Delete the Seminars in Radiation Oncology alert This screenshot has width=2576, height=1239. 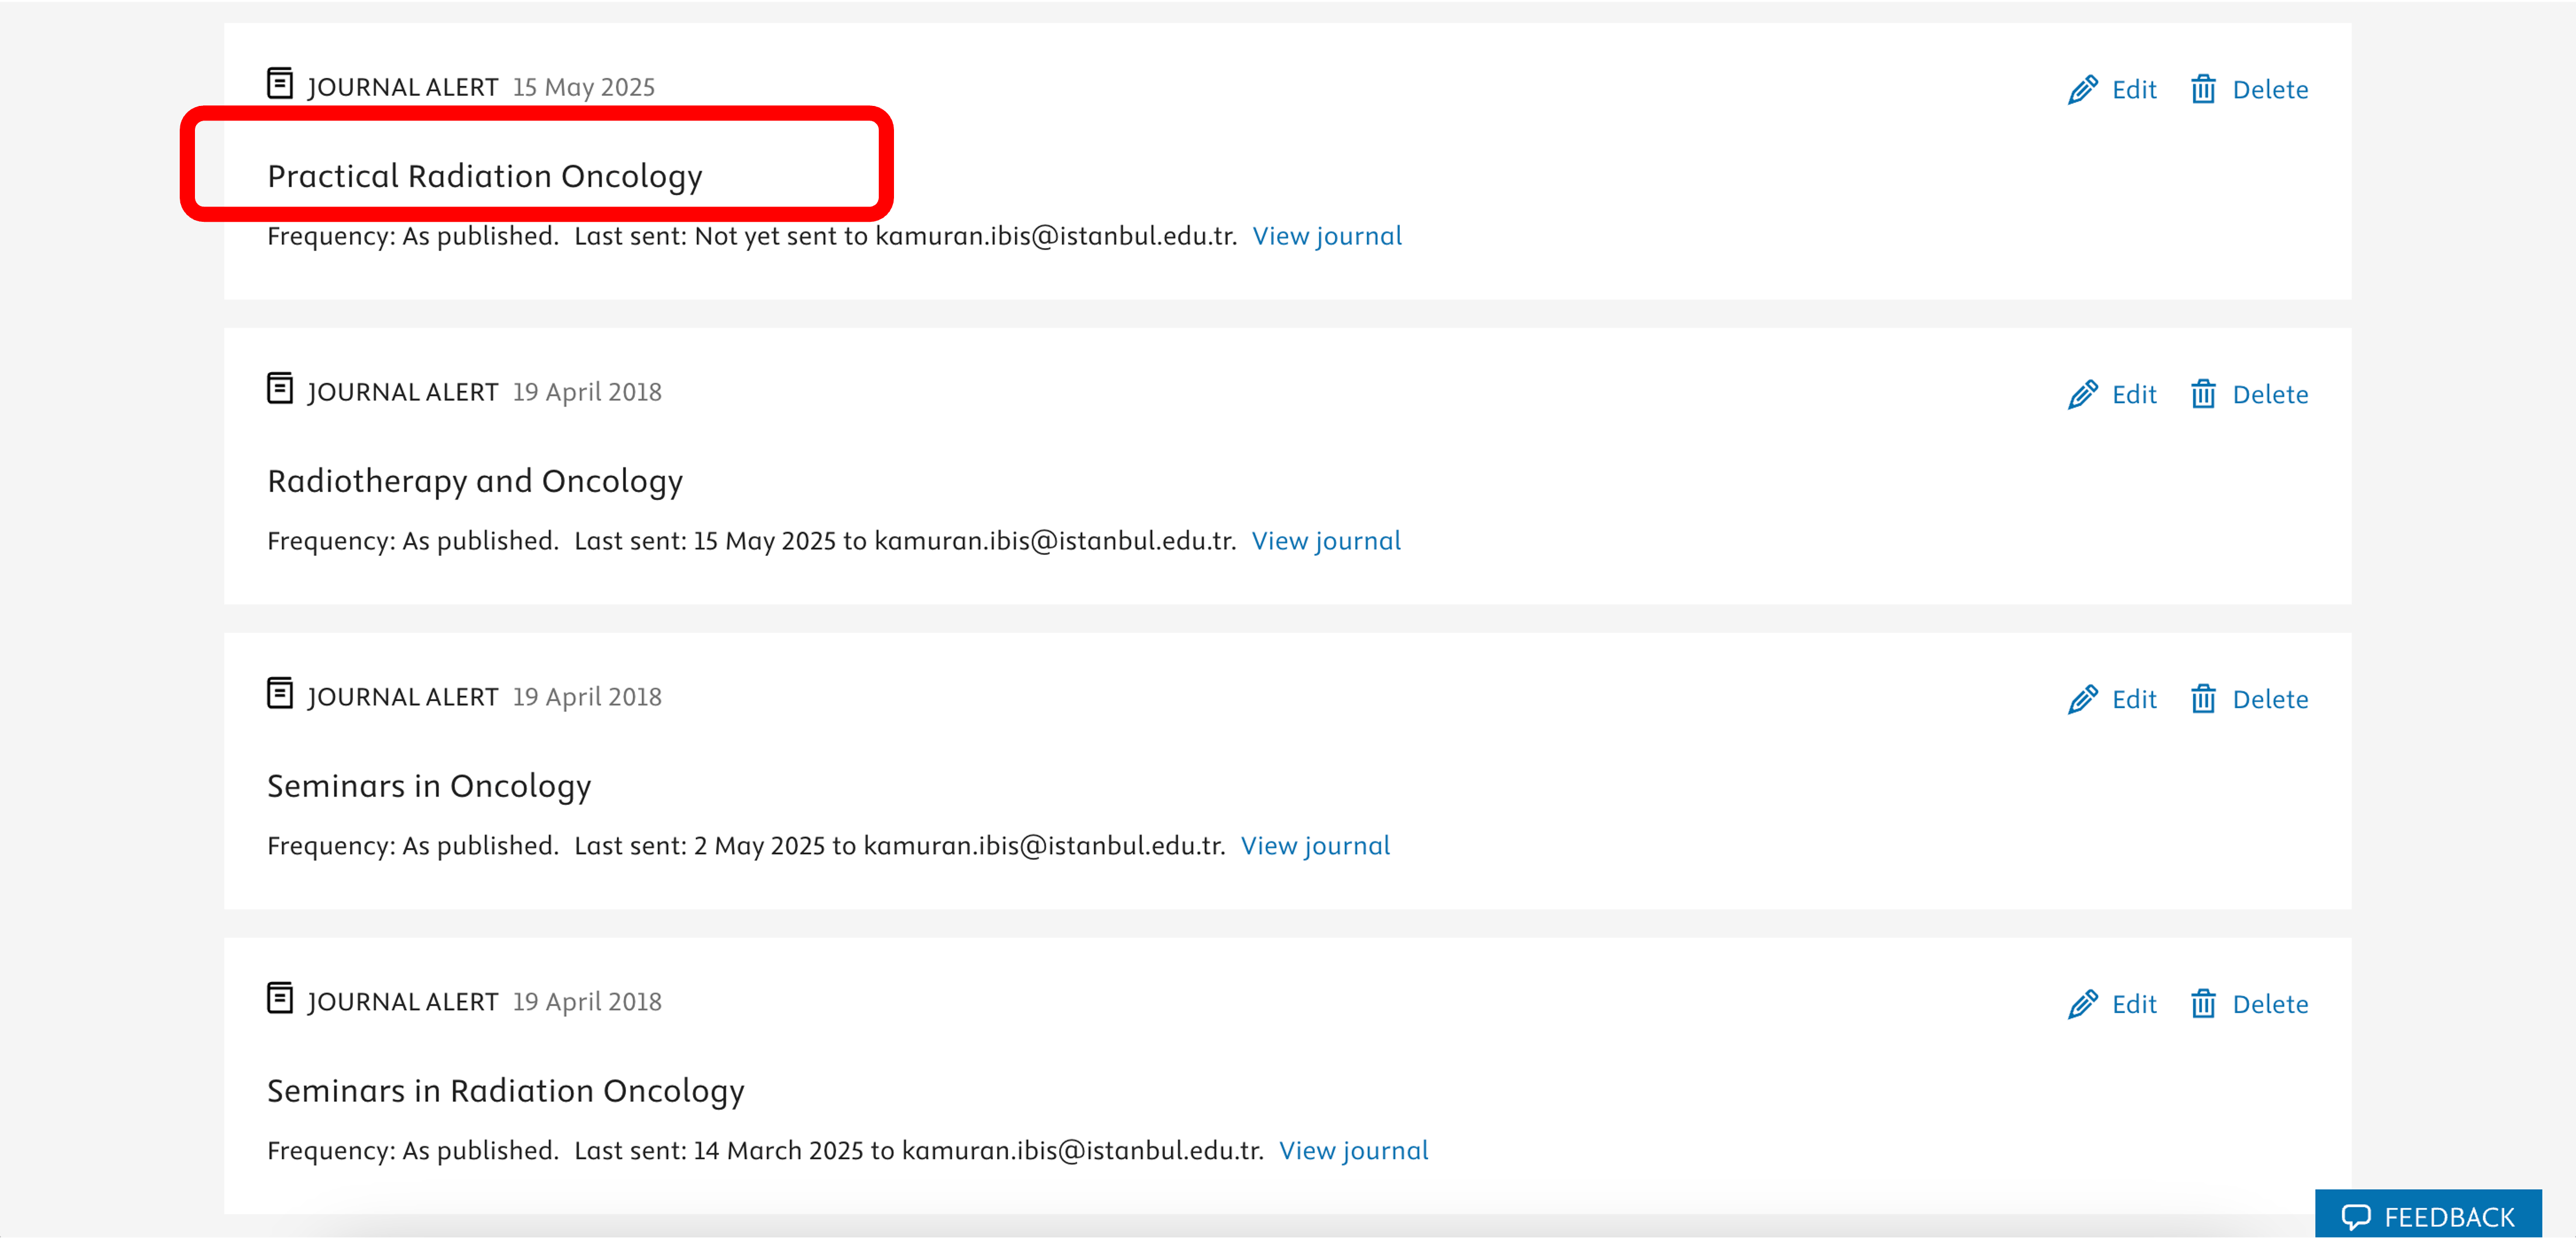2249,1005
